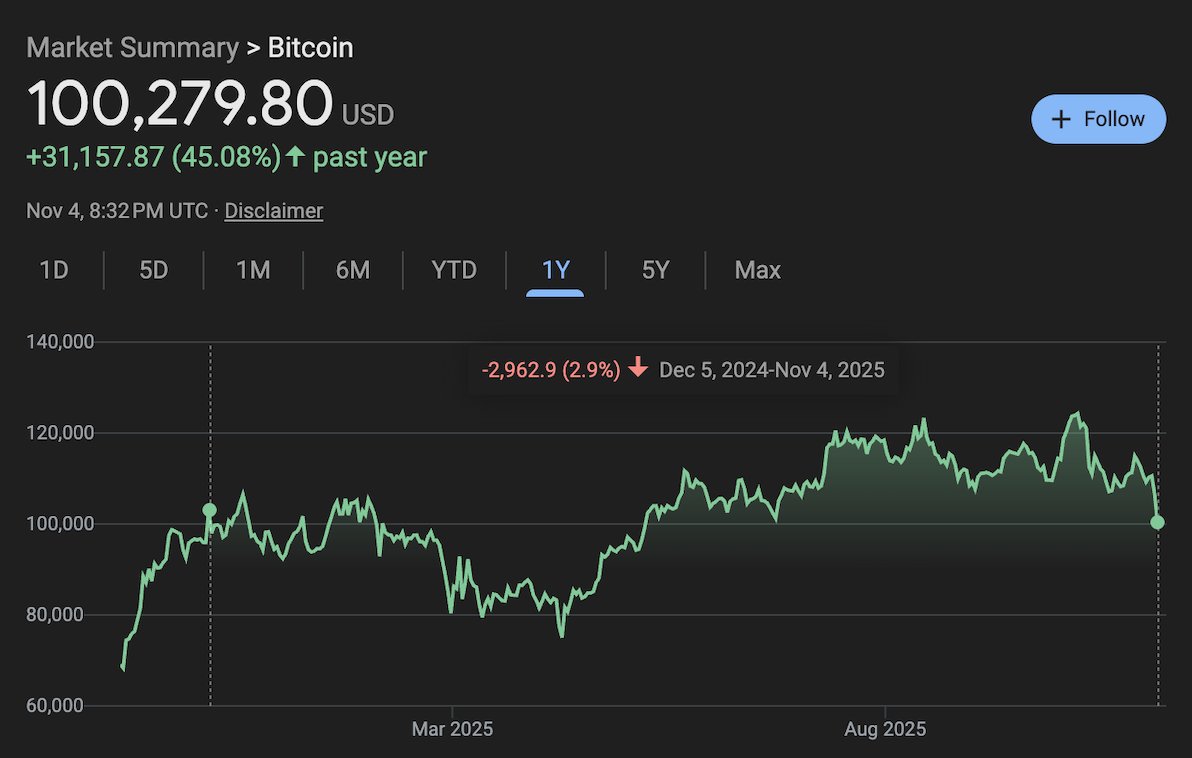Image resolution: width=1192 pixels, height=758 pixels.
Task: Select the green endpoint dot on the chart
Action: coord(1157,521)
